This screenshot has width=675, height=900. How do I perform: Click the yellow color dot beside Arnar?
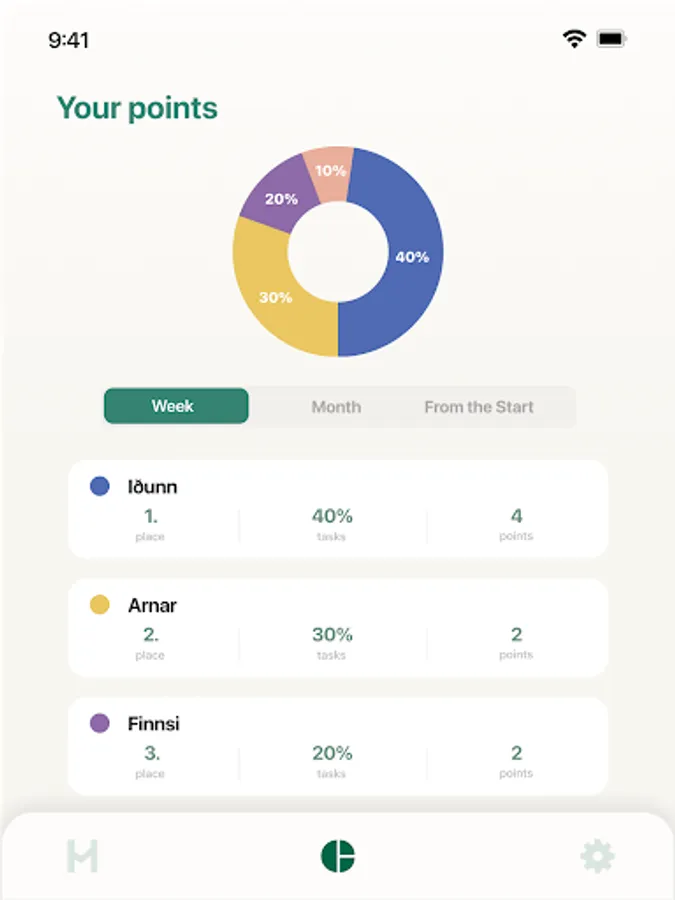pyautogui.click(x=100, y=605)
